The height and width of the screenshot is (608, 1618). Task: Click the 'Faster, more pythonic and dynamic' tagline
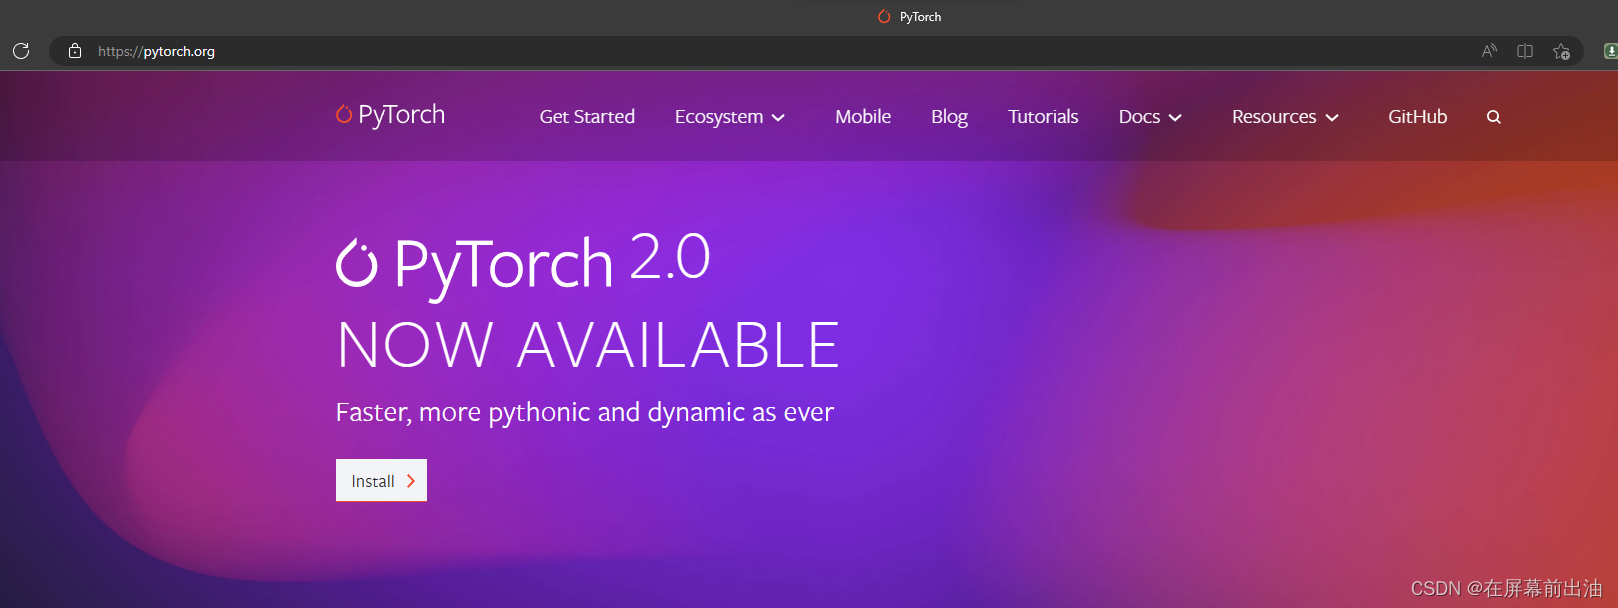tap(584, 412)
